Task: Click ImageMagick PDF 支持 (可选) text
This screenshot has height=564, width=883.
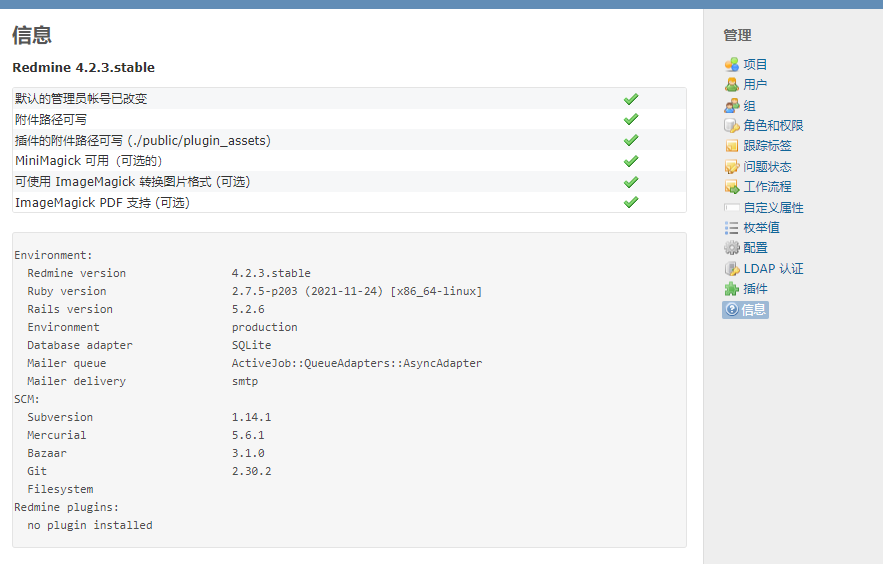Action: [x=102, y=203]
